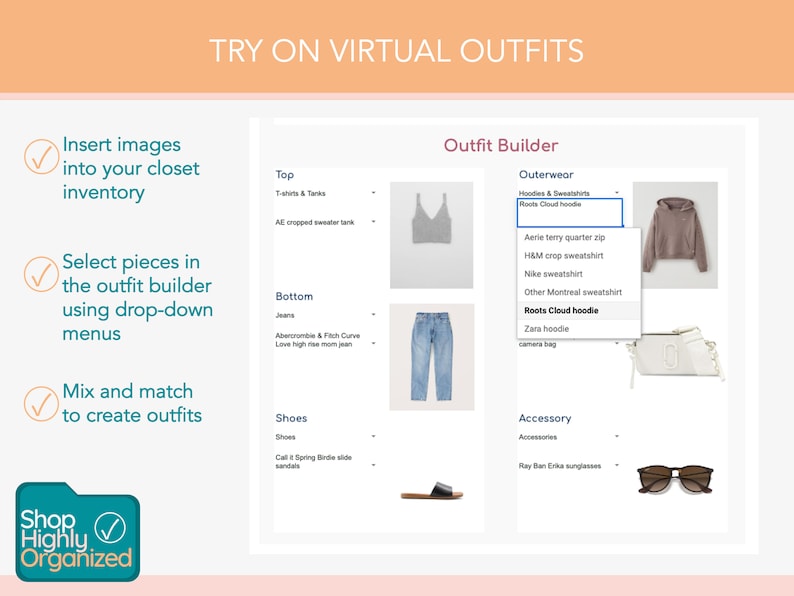Viewport: 794px width, 596px height.
Task: Choose H&M crop sweatshirt from the list
Action: coord(579,256)
